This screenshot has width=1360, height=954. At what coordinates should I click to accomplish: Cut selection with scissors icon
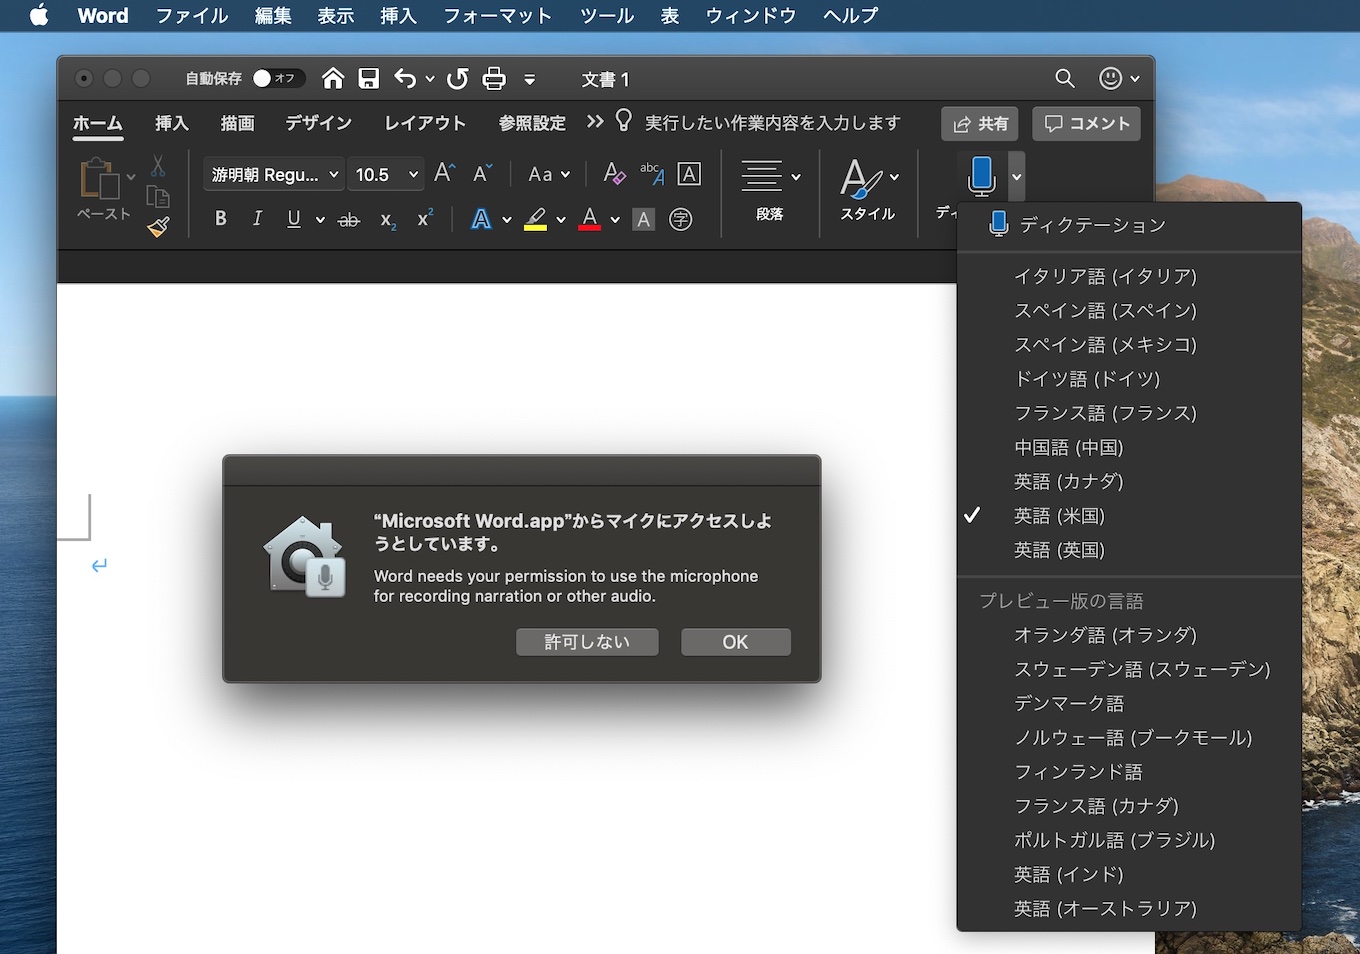[158, 166]
